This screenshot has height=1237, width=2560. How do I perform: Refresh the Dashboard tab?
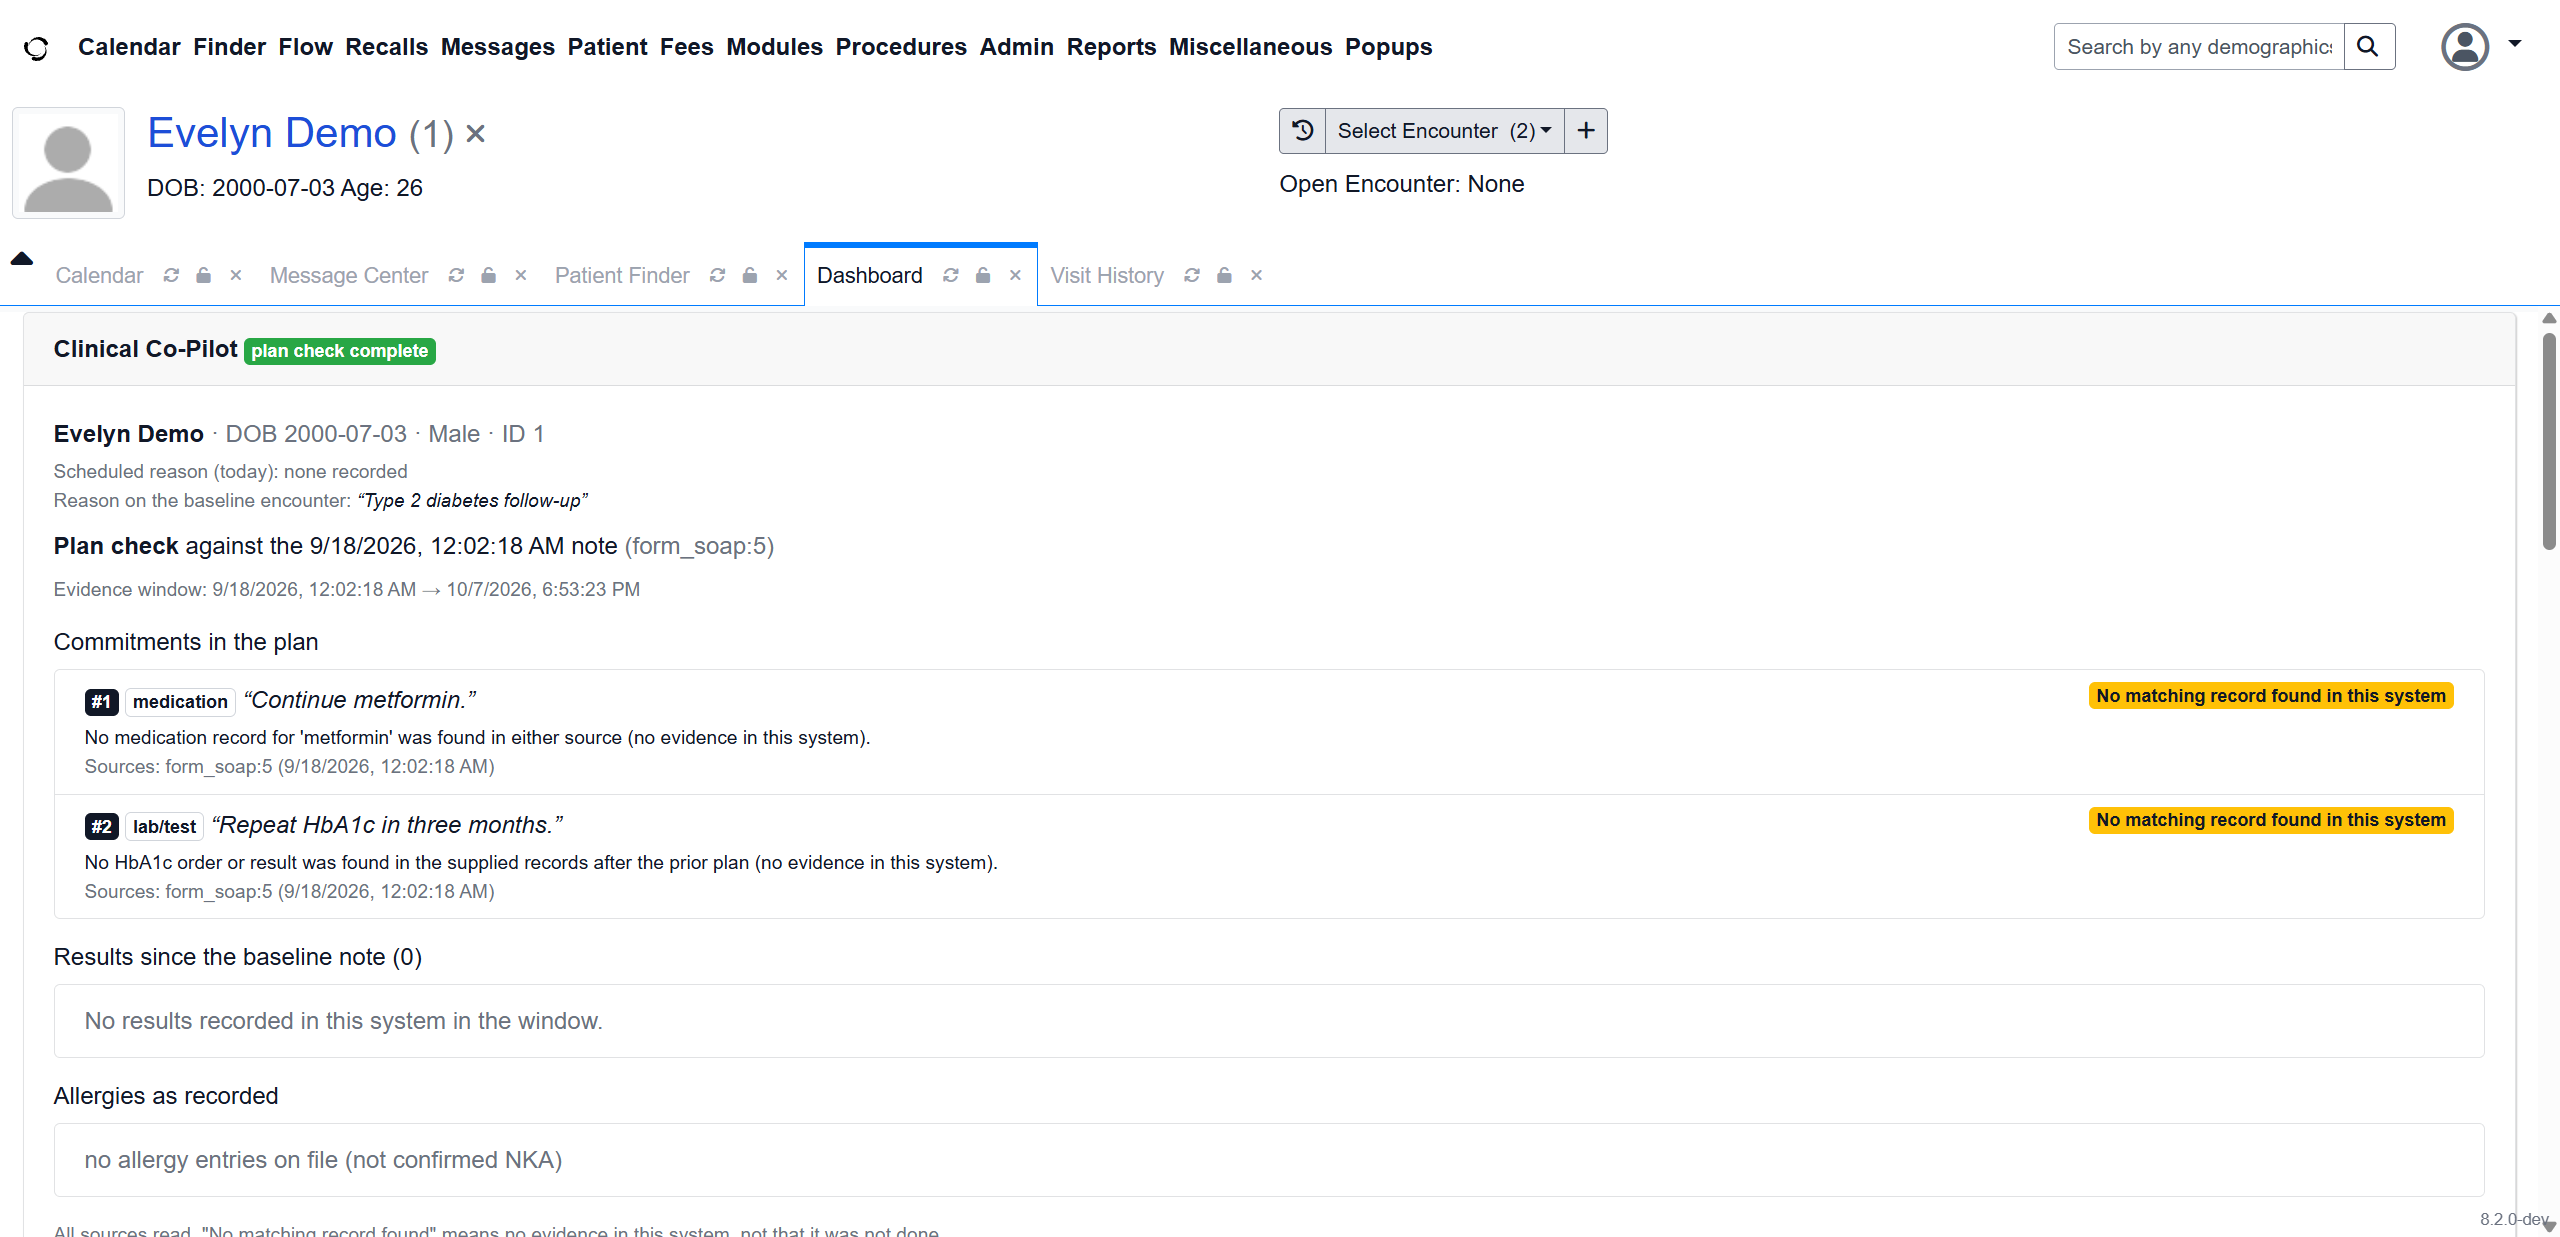point(951,275)
